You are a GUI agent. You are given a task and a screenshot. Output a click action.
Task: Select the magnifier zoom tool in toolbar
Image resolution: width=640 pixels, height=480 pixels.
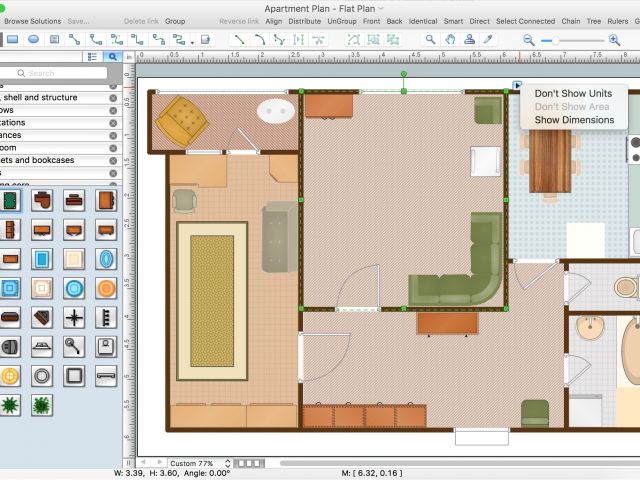coord(431,39)
